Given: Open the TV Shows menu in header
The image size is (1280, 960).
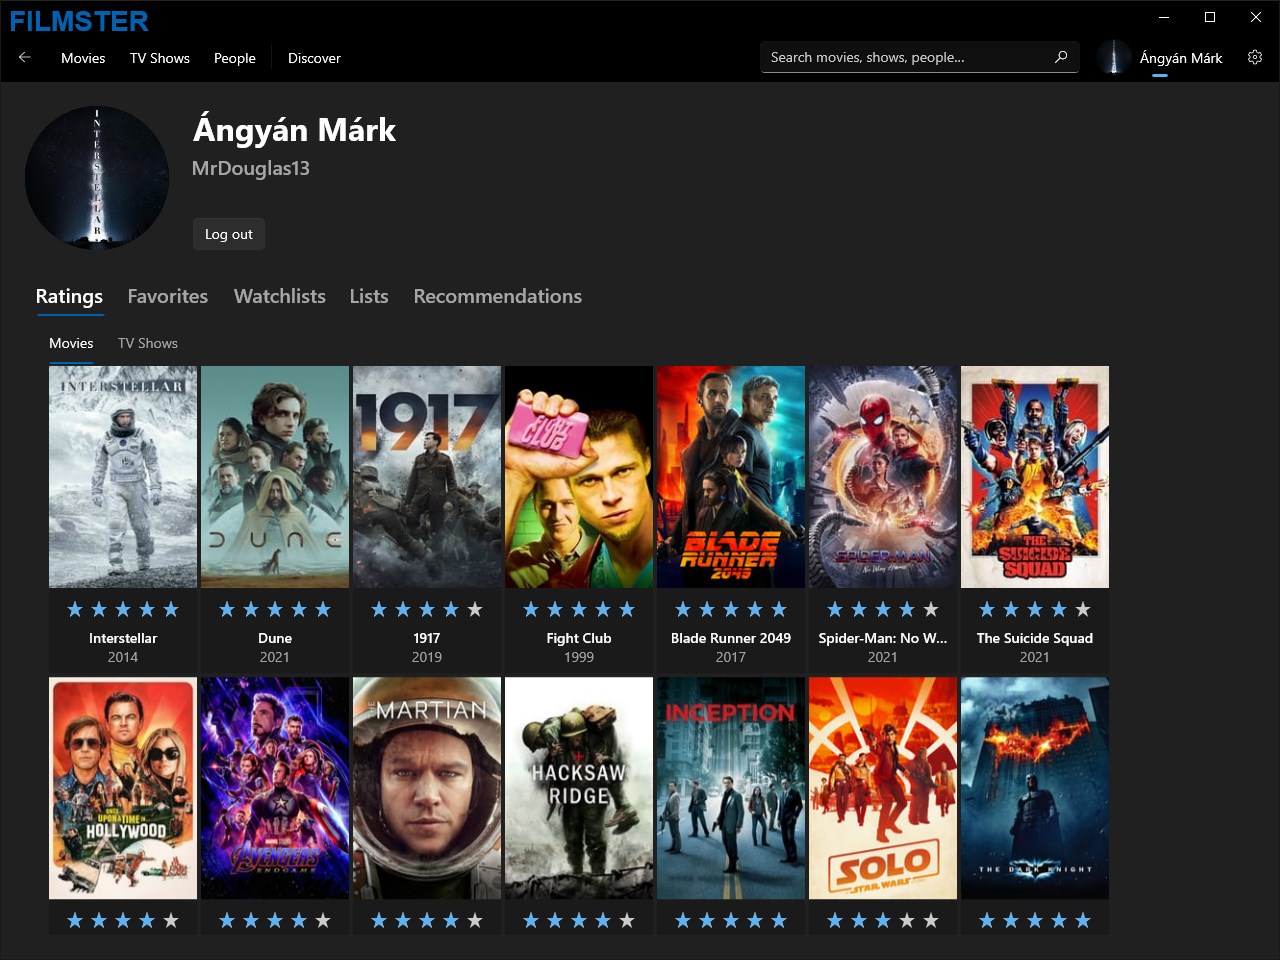Looking at the screenshot, I should 160,58.
